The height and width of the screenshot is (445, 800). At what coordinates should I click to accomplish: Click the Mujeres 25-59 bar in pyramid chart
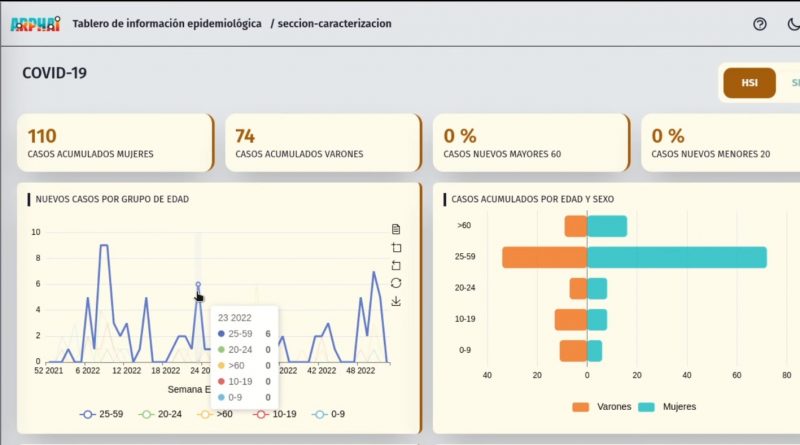676,257
